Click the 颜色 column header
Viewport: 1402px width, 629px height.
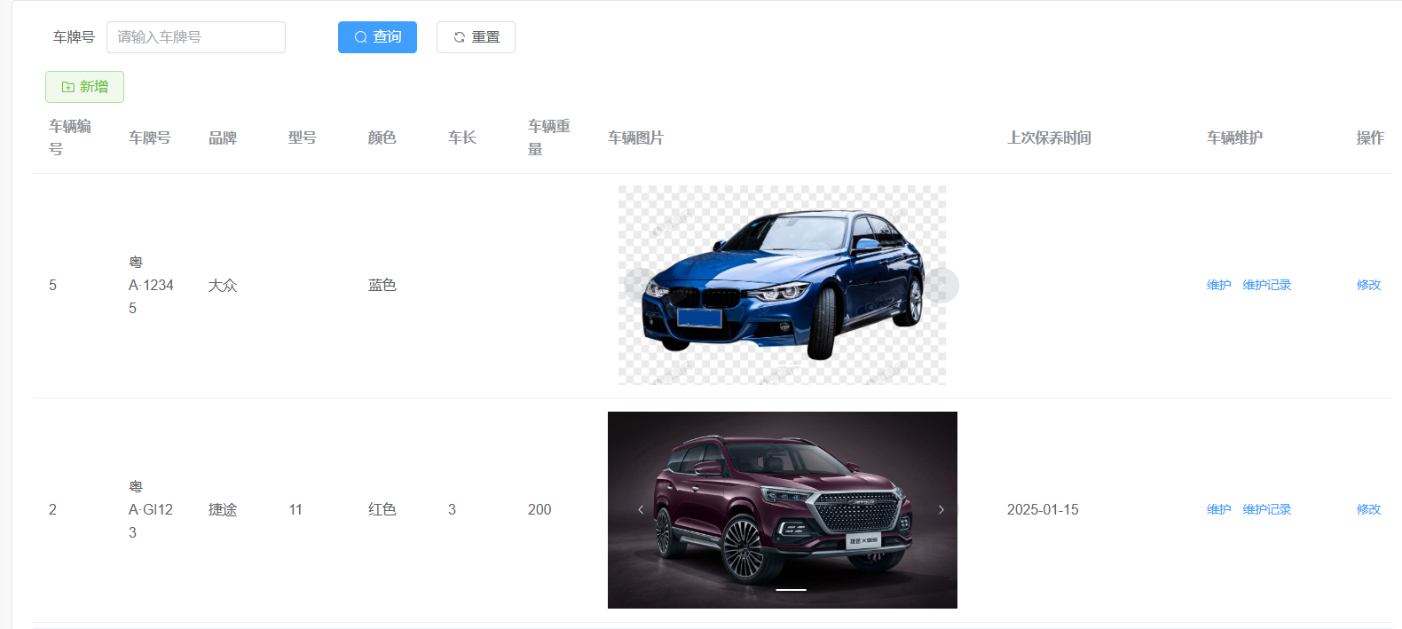(382, 138)
